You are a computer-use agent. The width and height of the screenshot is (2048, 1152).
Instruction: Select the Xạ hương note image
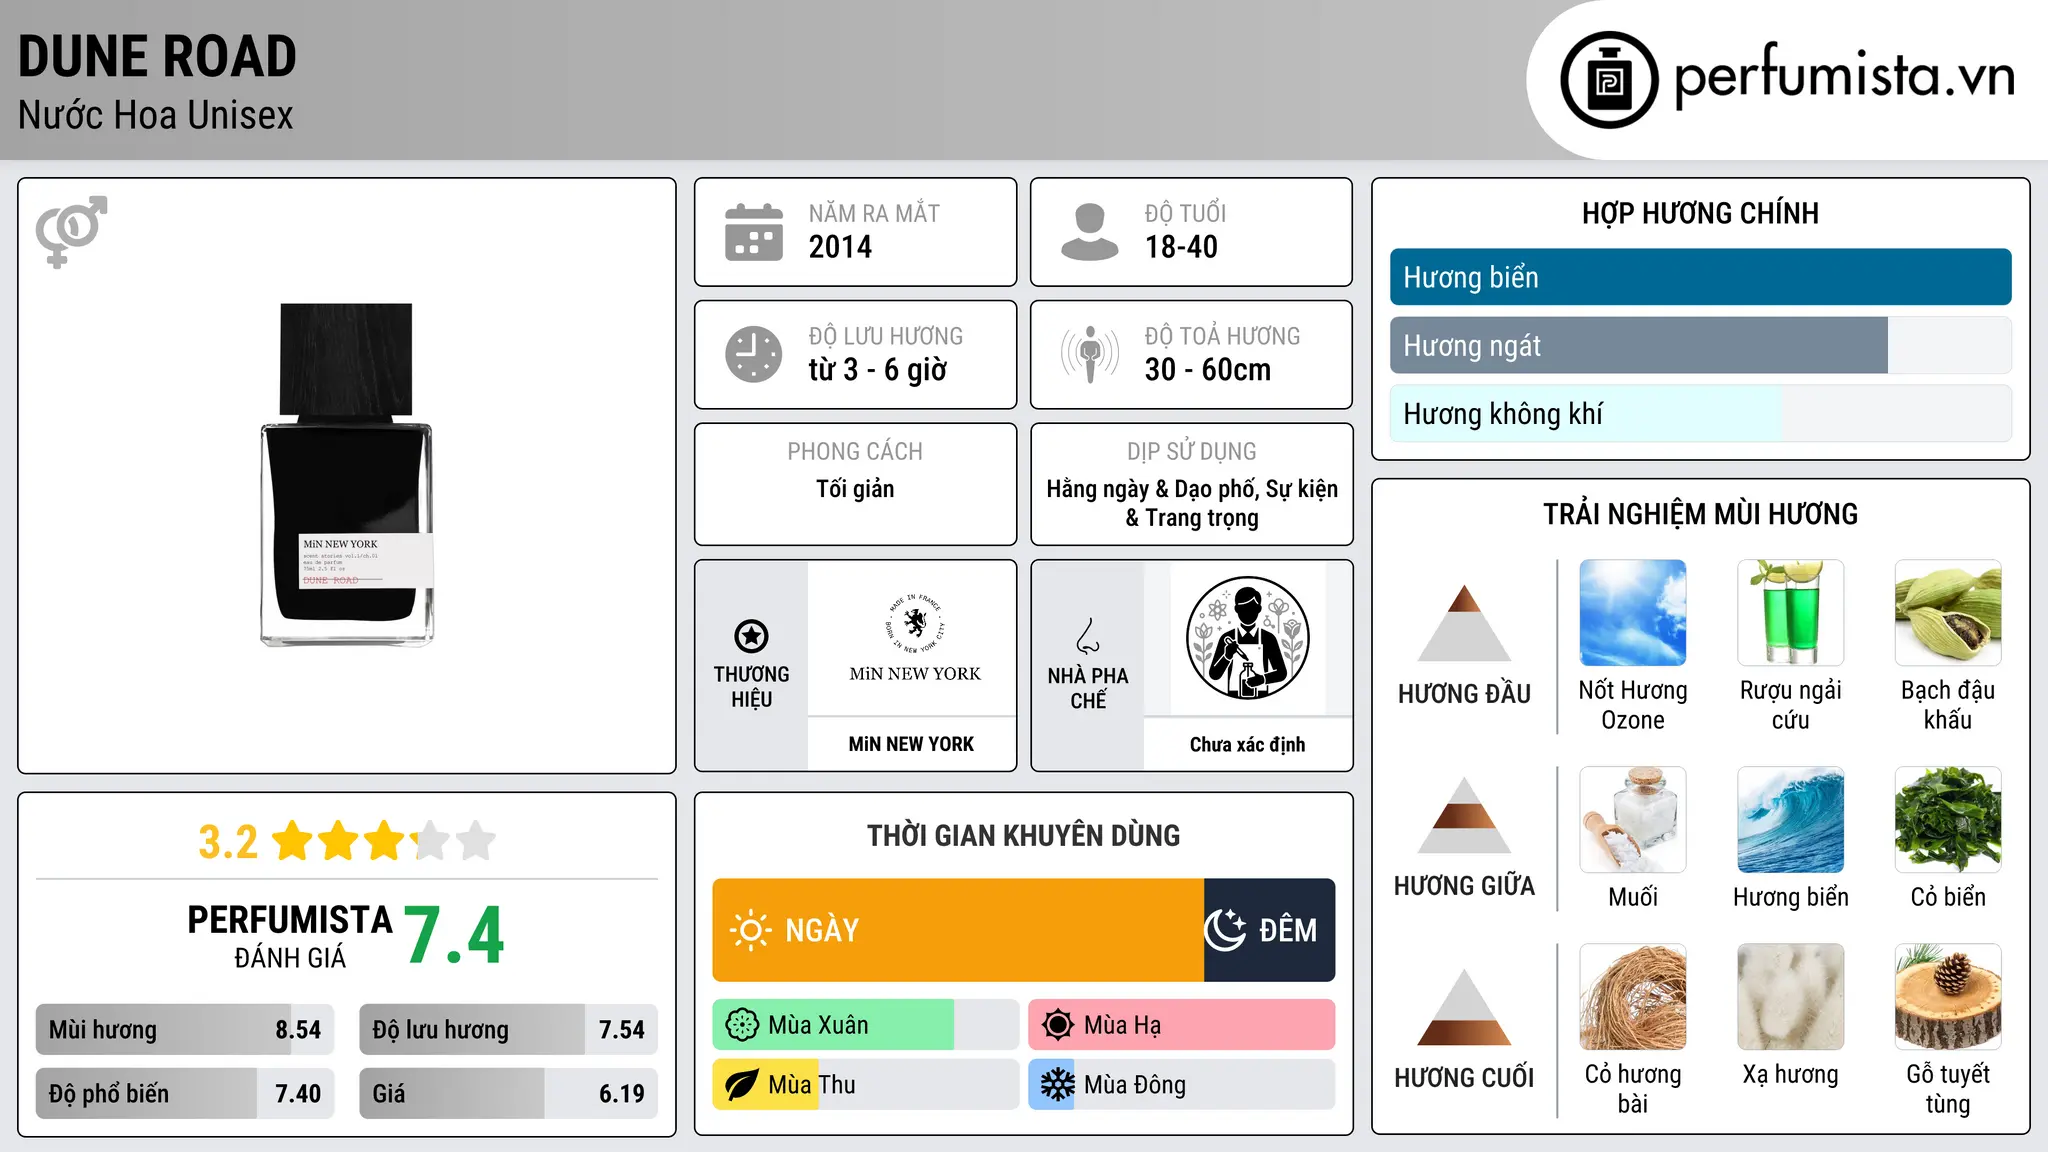point(1790,997)
